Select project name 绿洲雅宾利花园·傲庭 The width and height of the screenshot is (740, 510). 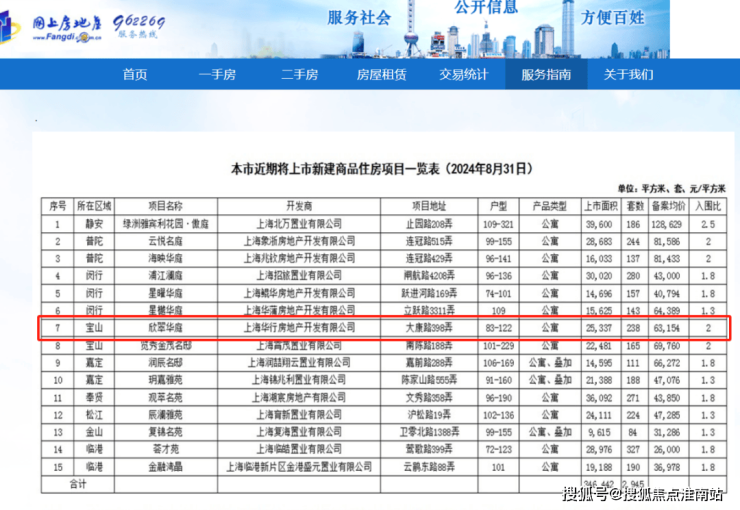pos(166,224)
